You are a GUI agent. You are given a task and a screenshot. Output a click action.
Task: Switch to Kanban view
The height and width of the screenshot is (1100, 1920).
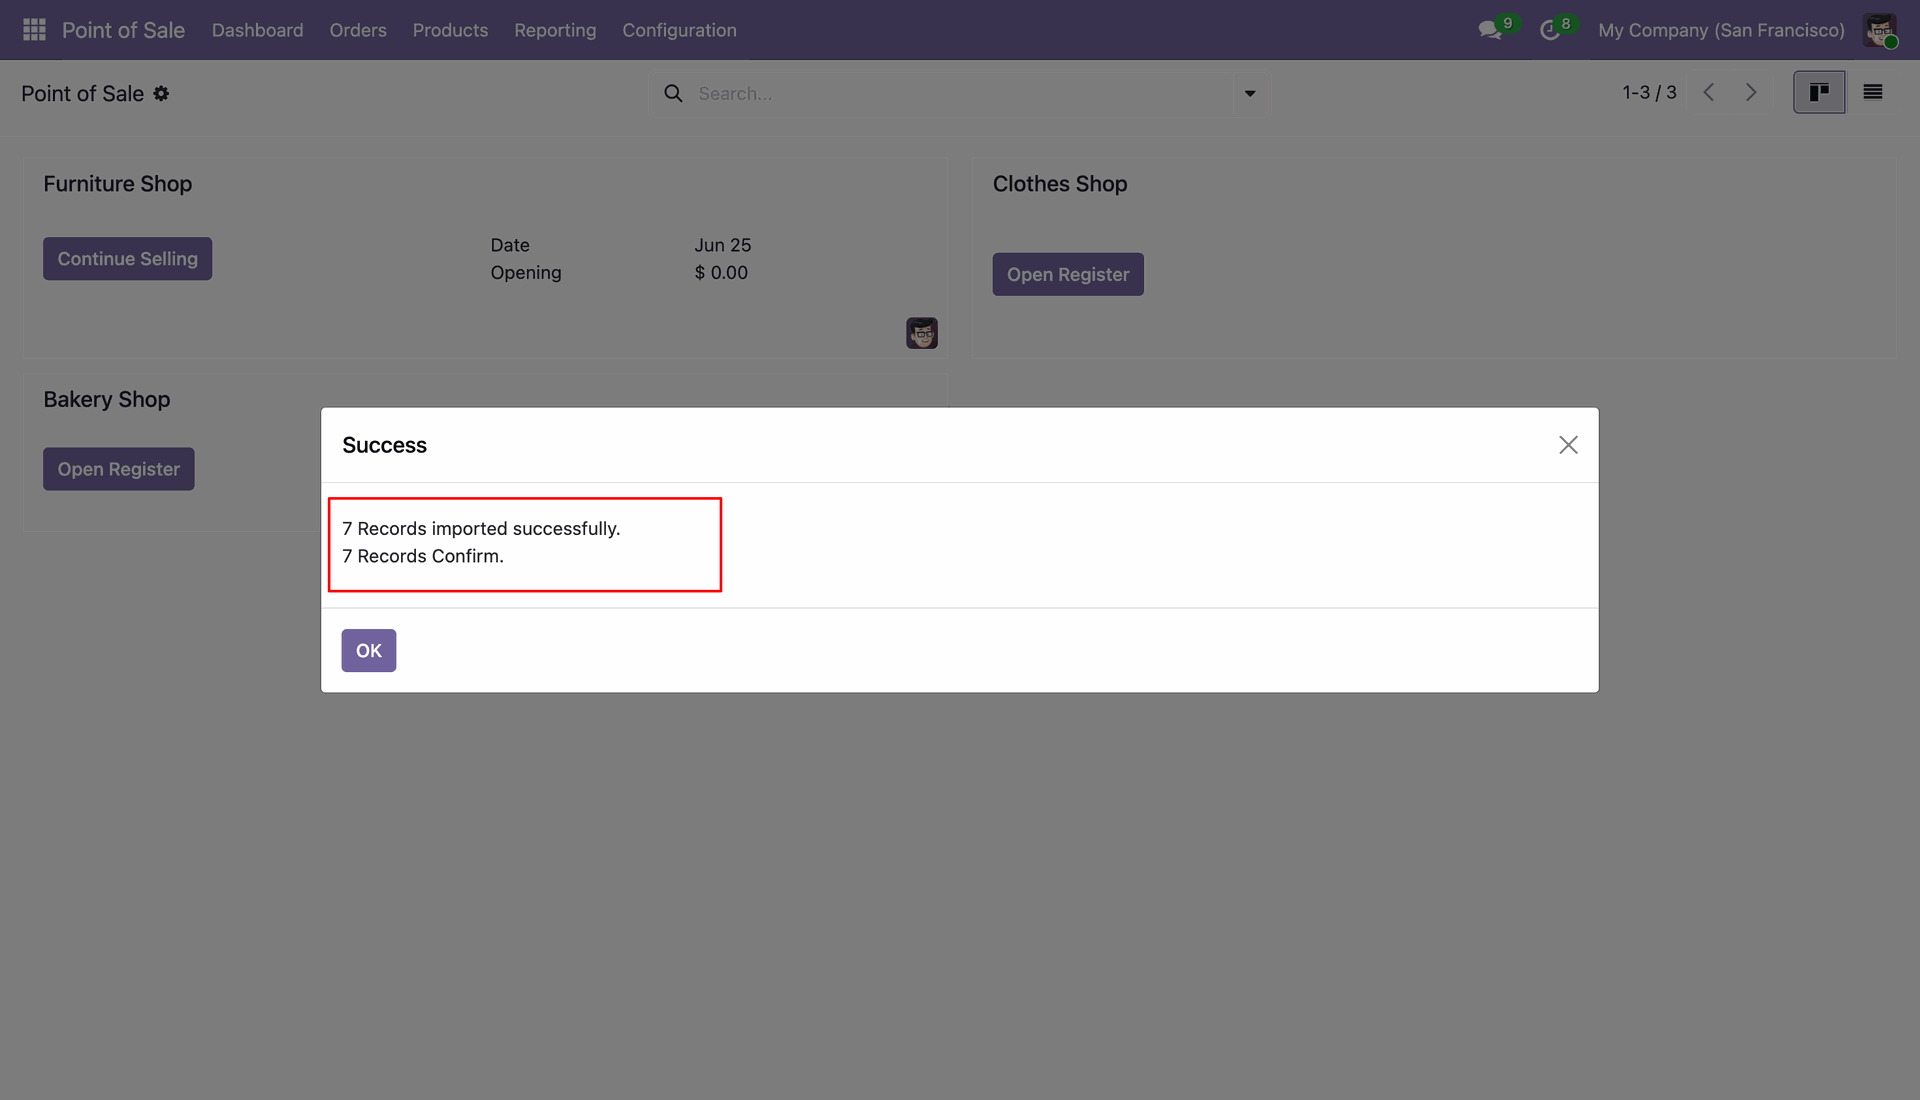point(1819,92)
